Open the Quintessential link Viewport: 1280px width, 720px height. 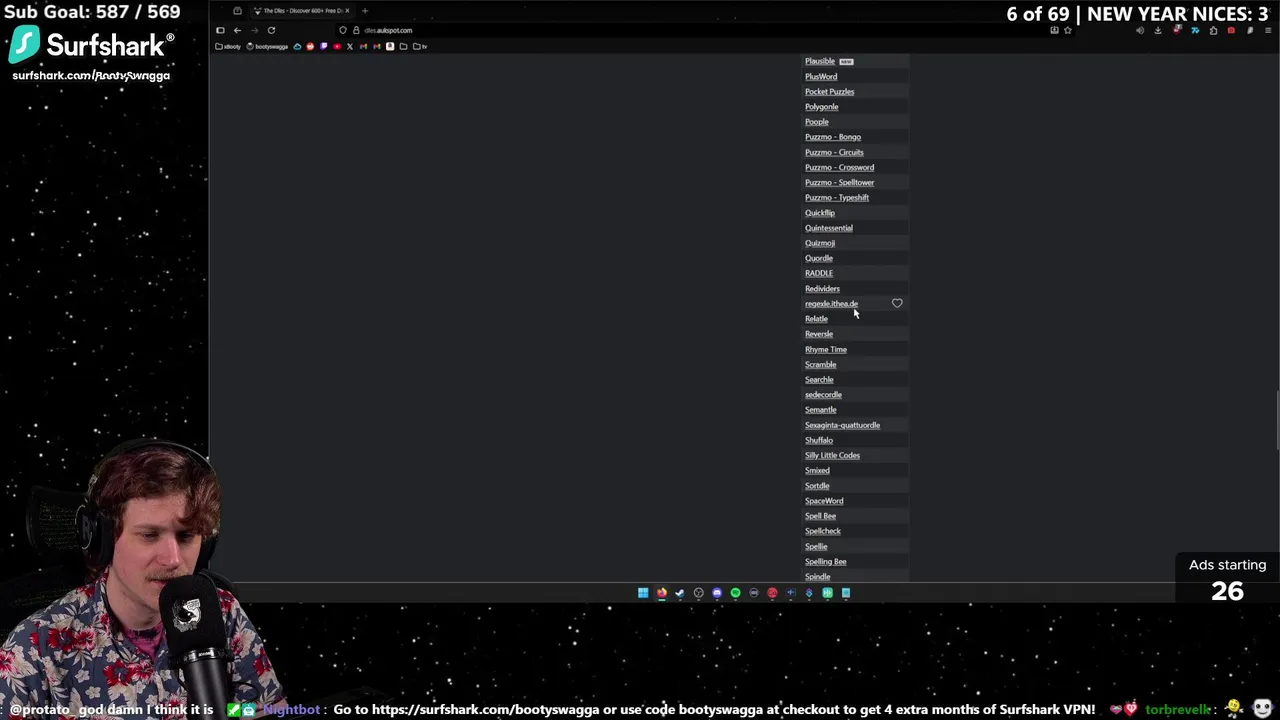coord(828,228)
